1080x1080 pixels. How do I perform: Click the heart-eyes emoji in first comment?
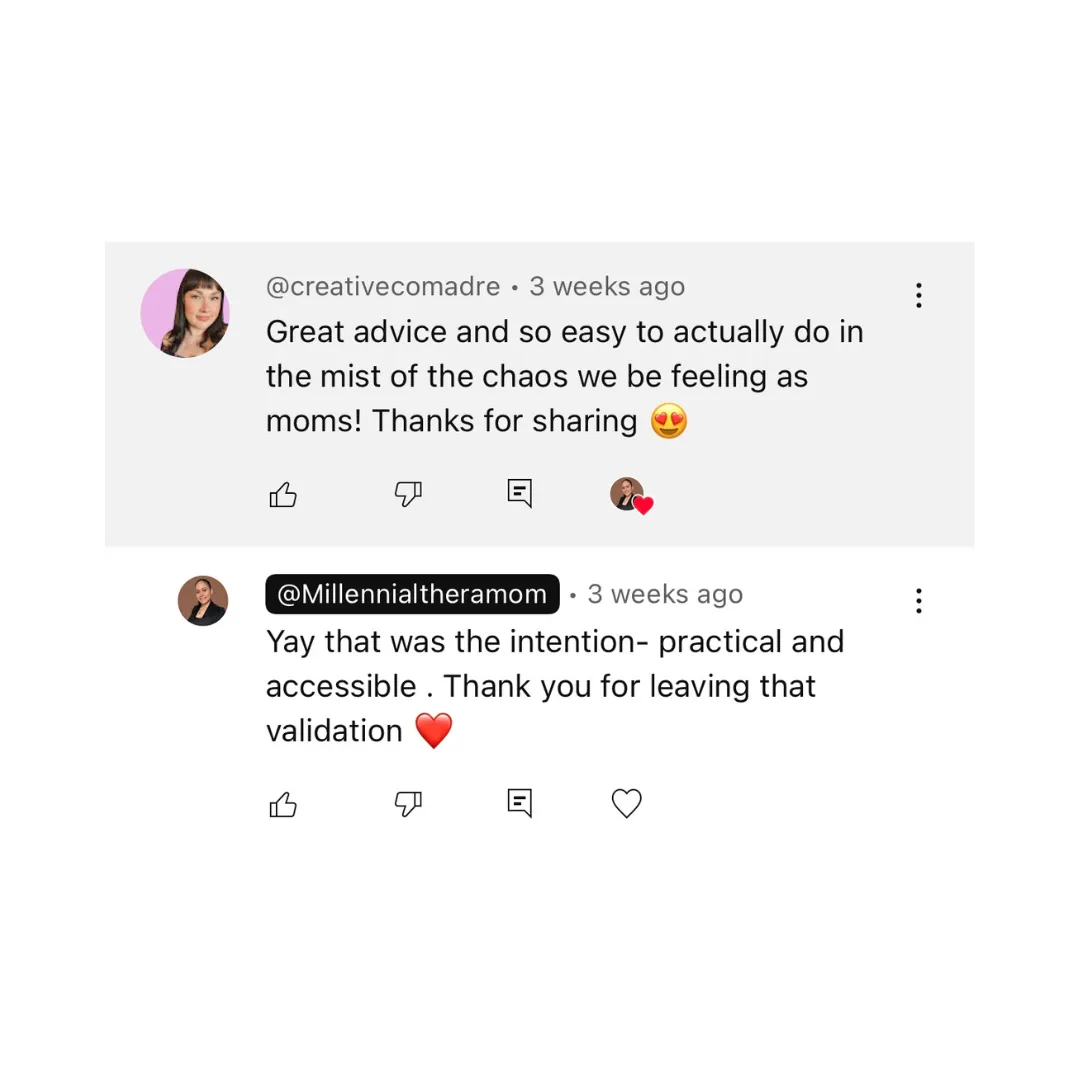point(669,422)
